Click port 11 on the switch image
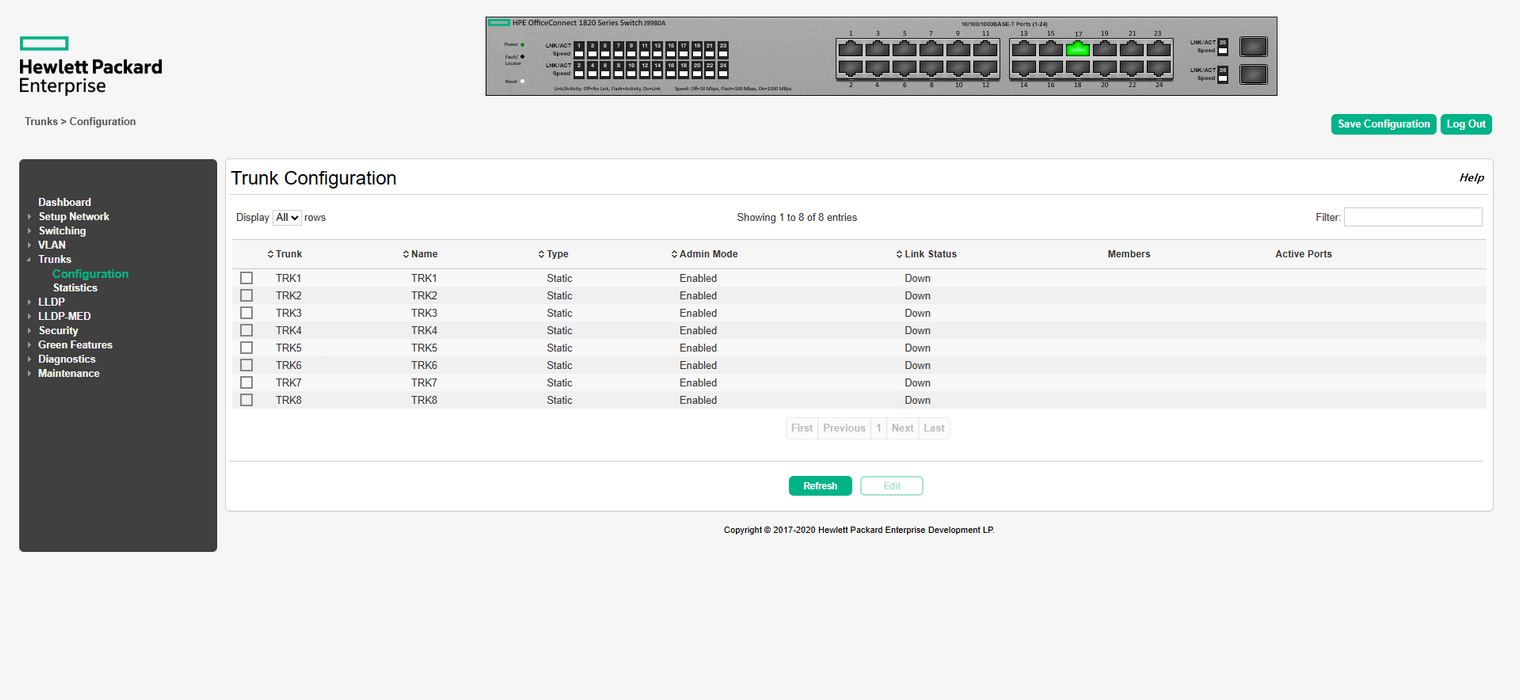This screenshot has height=700, width=1520. 986,49
